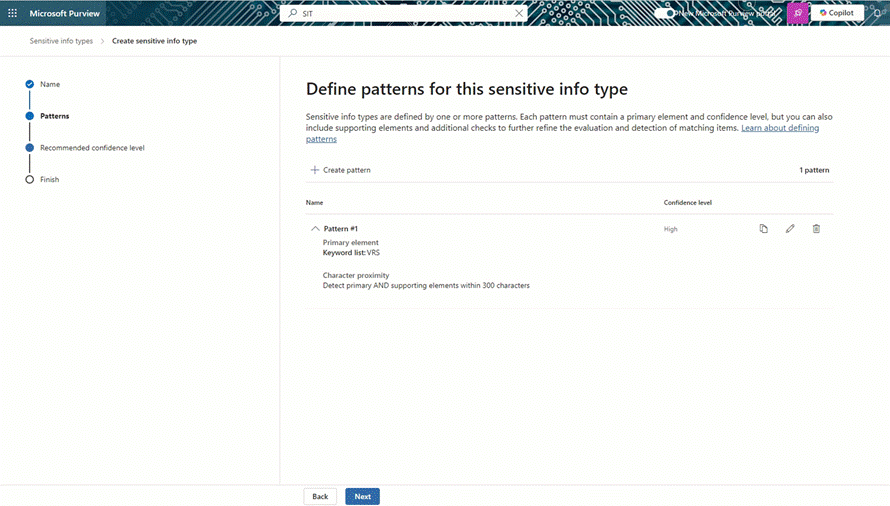
Task: Clear the SIT search text
Action: [x=519, y=13]
